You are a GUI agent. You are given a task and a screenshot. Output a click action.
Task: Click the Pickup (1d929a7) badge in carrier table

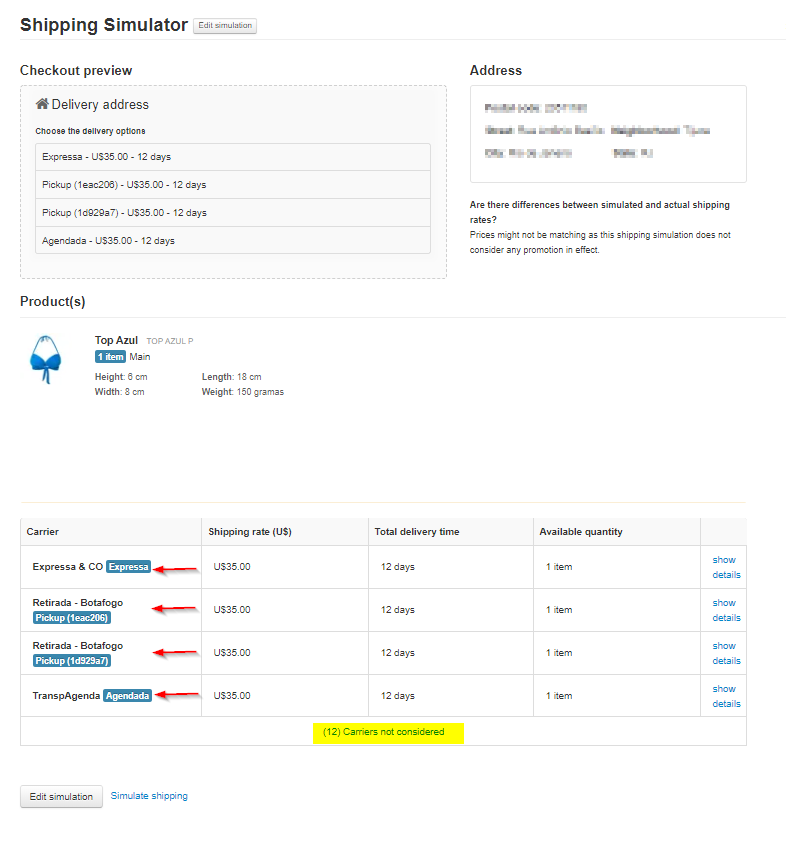(71, 660)
